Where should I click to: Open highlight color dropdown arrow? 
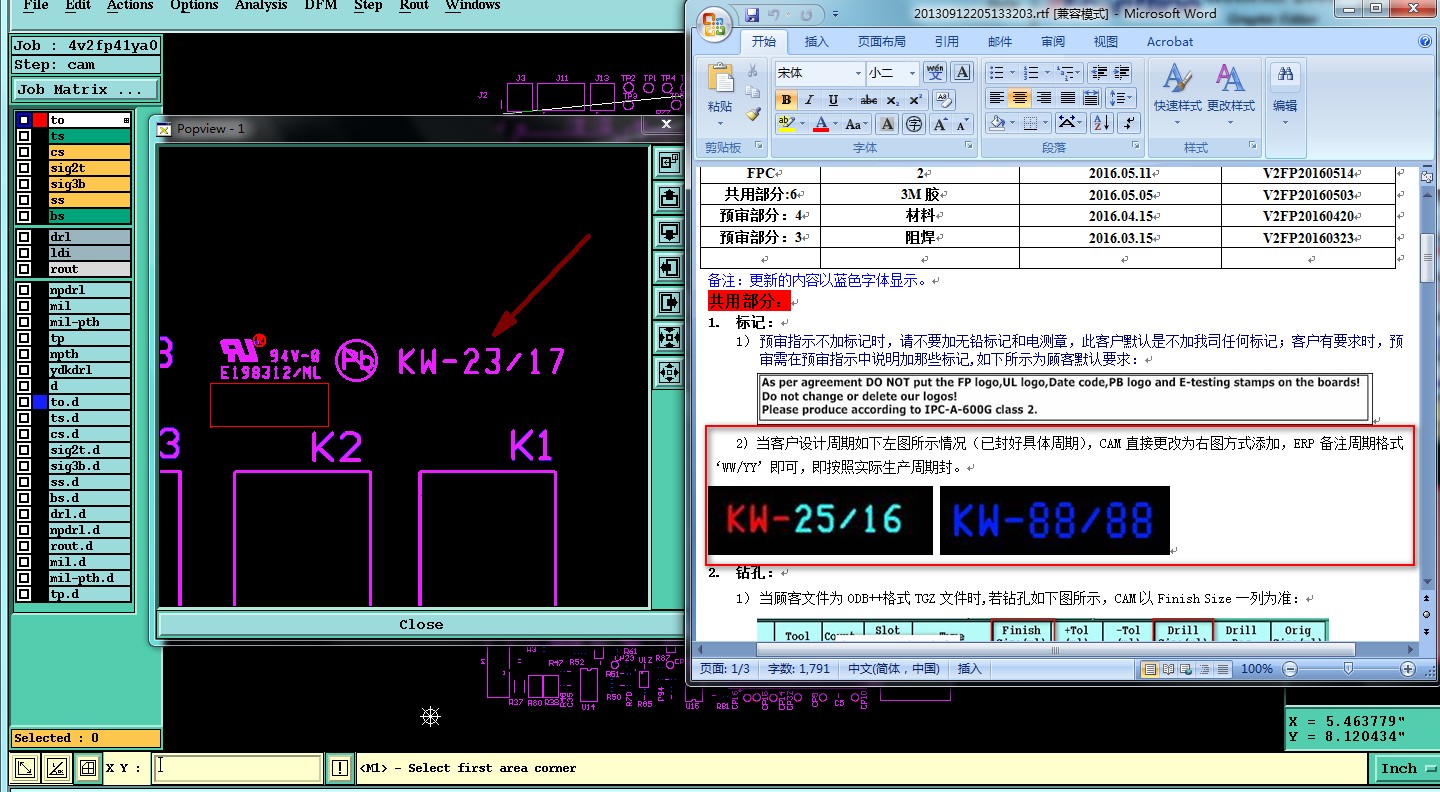tap(803, 124)
